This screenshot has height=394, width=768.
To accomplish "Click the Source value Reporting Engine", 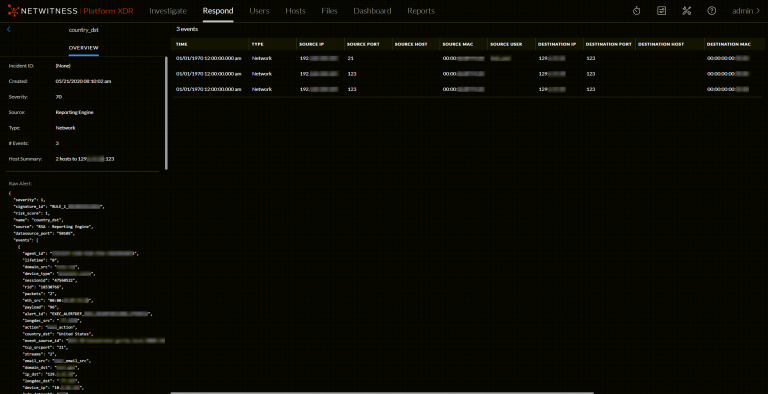I will 74,112.
